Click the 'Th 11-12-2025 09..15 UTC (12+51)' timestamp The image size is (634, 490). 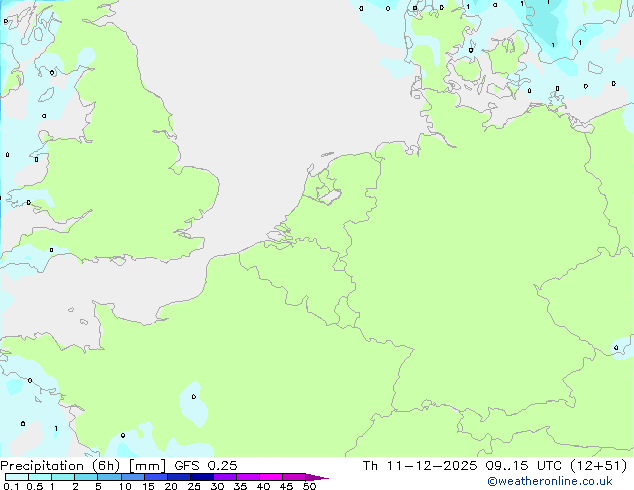tap(495, 466)
